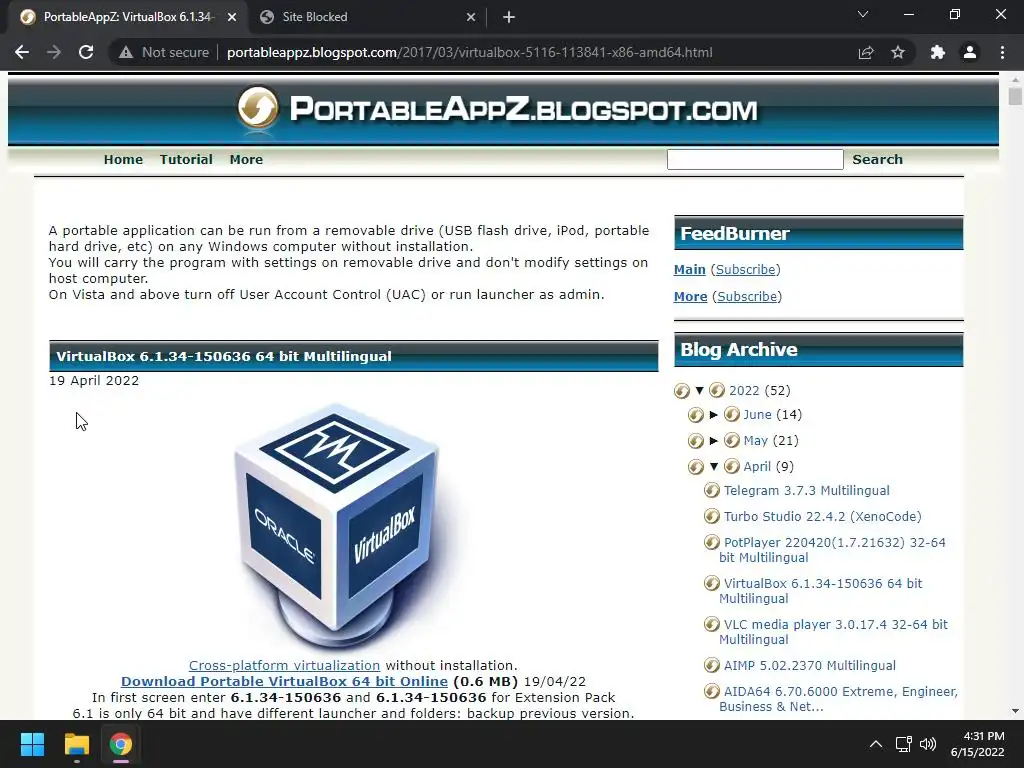Reload the current page

tap(86, 52)
